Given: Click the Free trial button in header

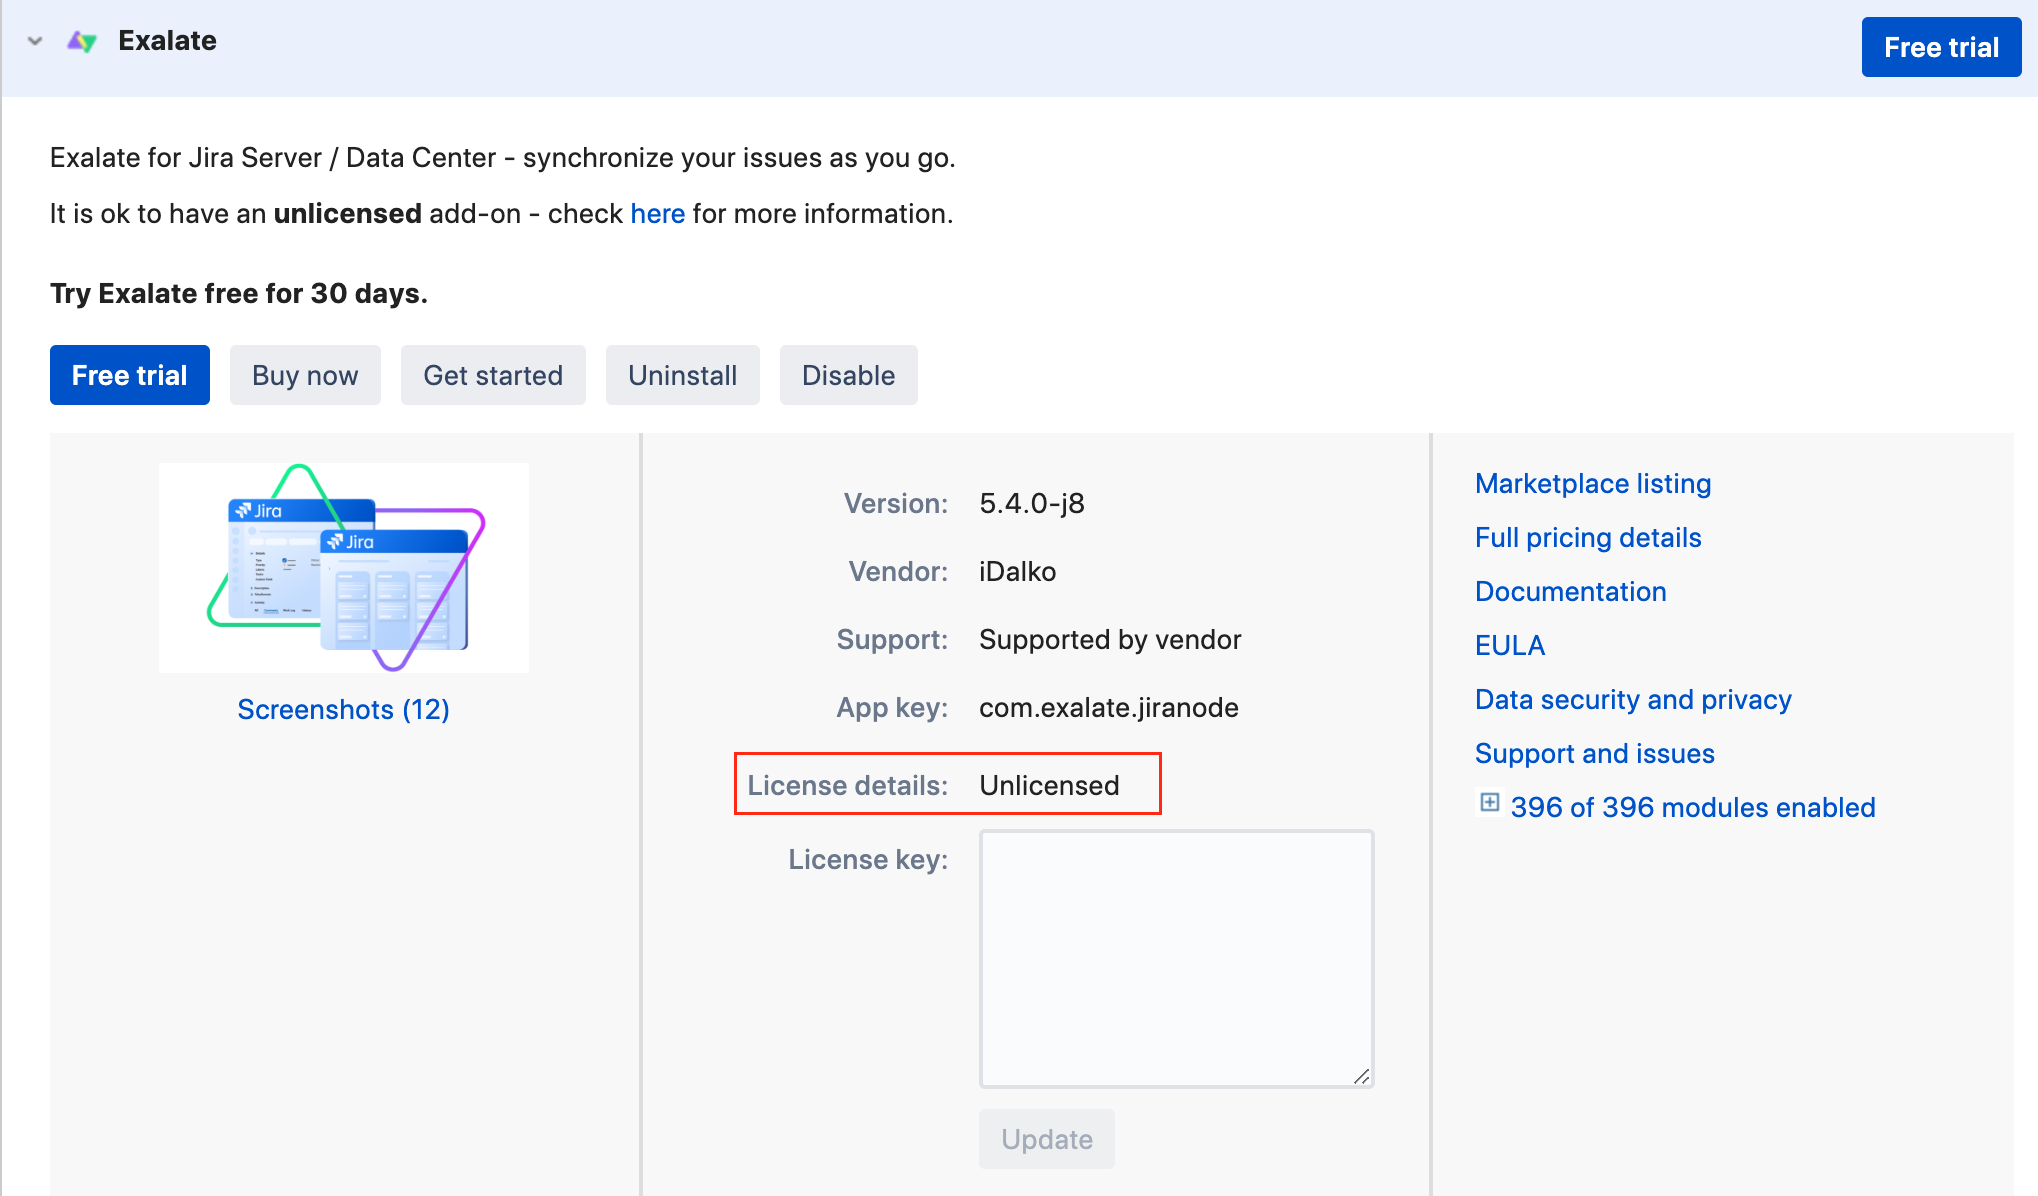Looking at the screenshot, I should 1940,47.
